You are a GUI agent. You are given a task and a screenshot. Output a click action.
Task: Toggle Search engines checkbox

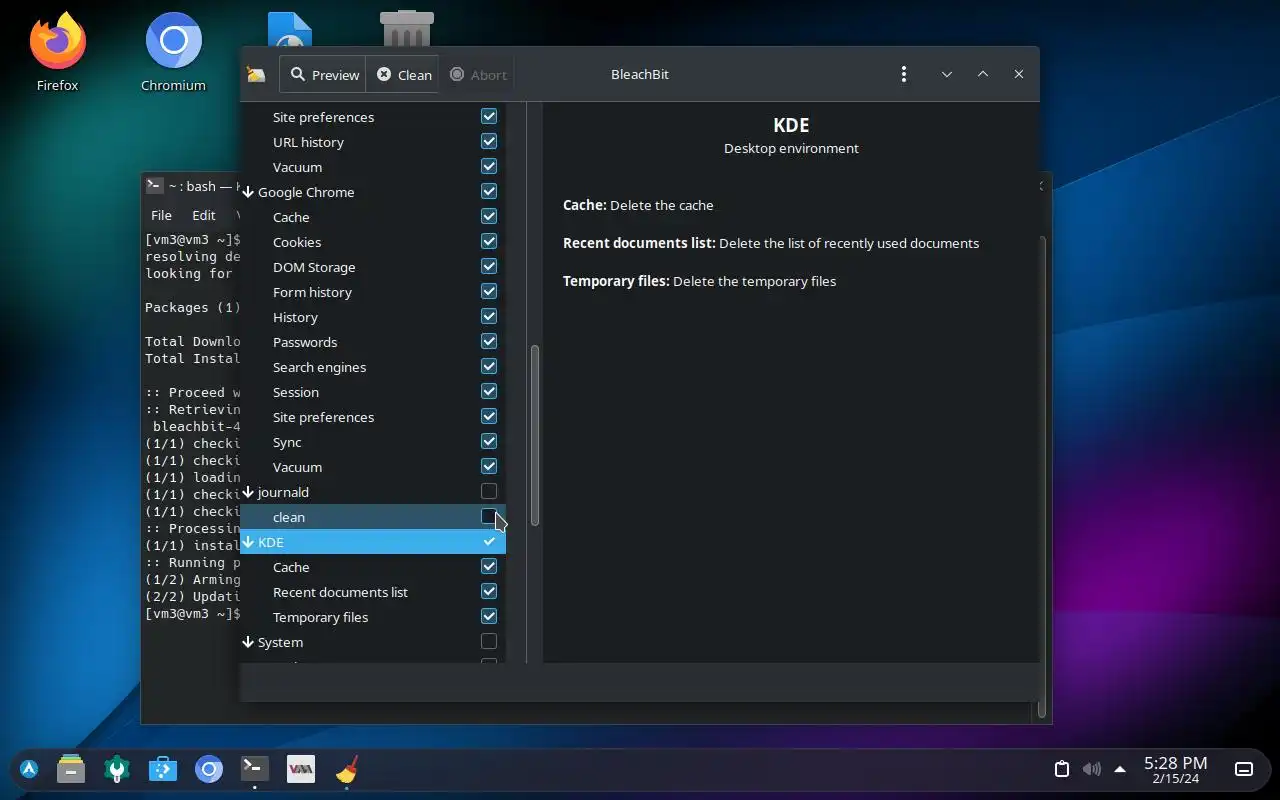tap(489, 366)
